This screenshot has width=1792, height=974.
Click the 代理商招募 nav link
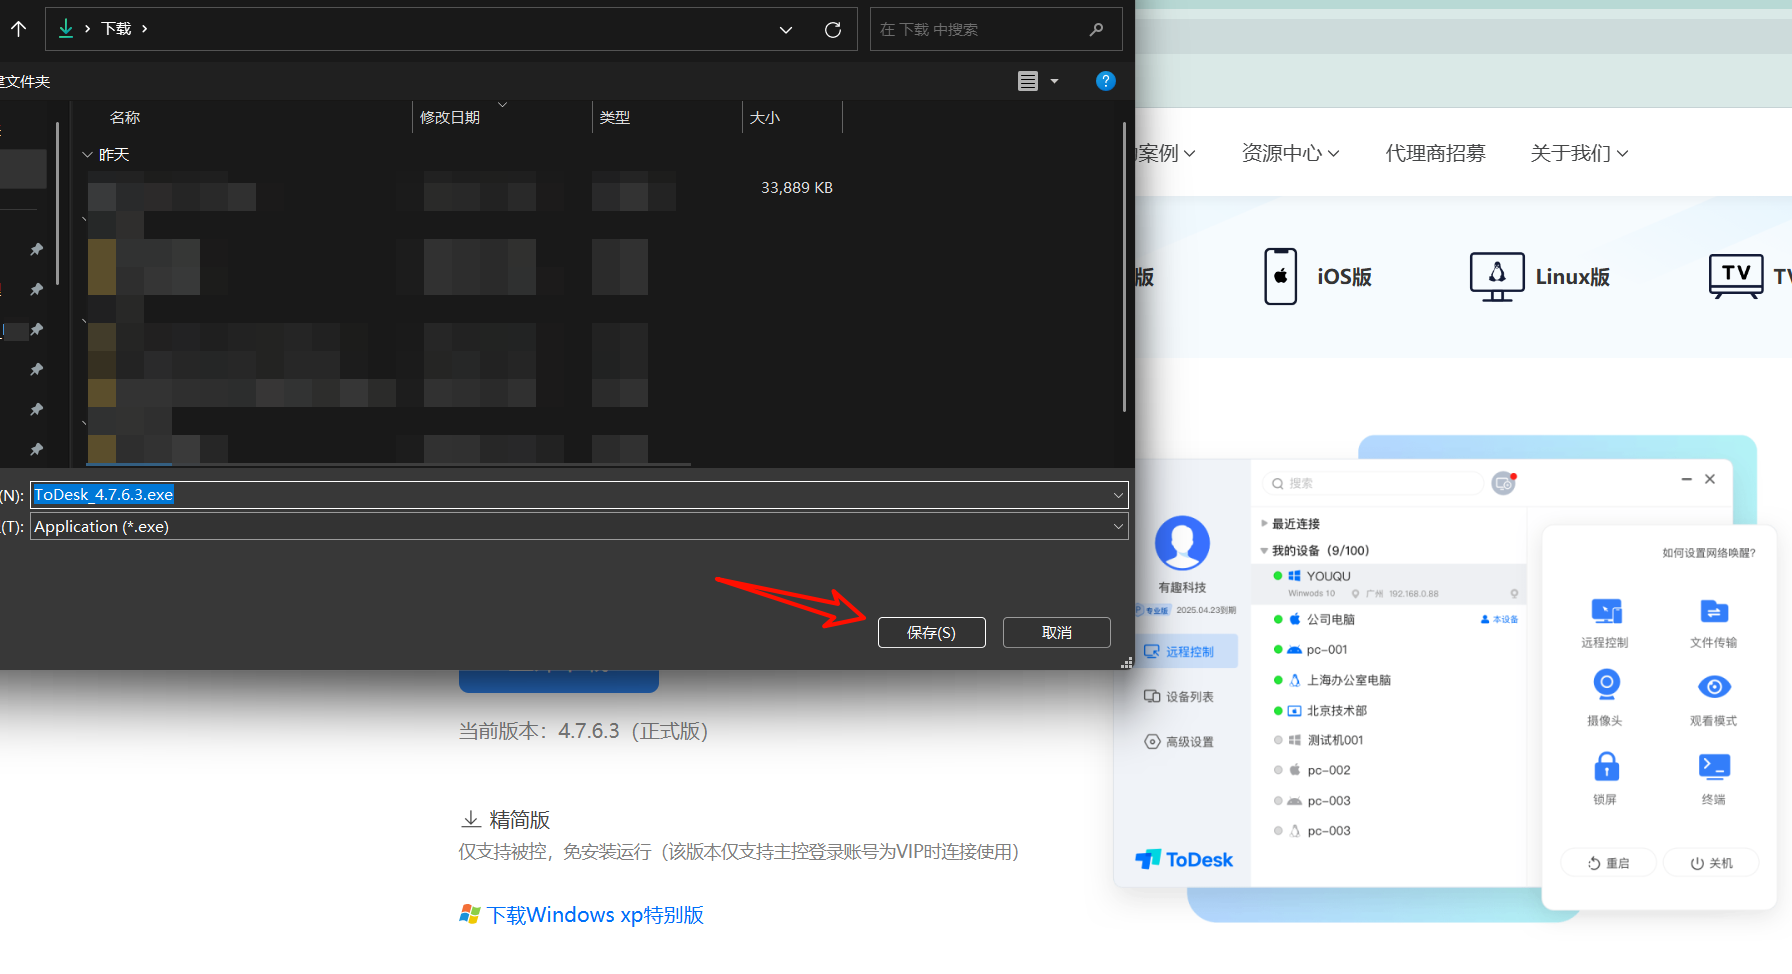coord(1435,153)
